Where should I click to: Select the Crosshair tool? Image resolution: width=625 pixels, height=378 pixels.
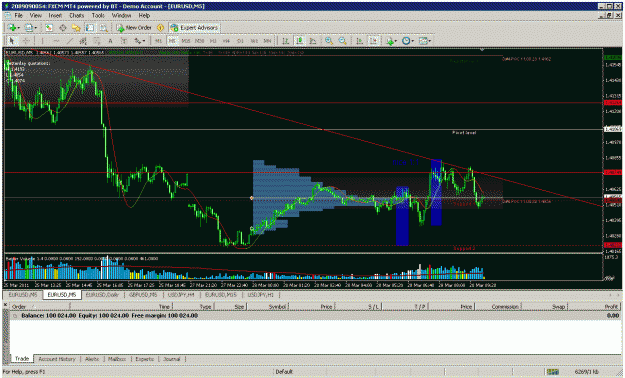click(26, 41)
